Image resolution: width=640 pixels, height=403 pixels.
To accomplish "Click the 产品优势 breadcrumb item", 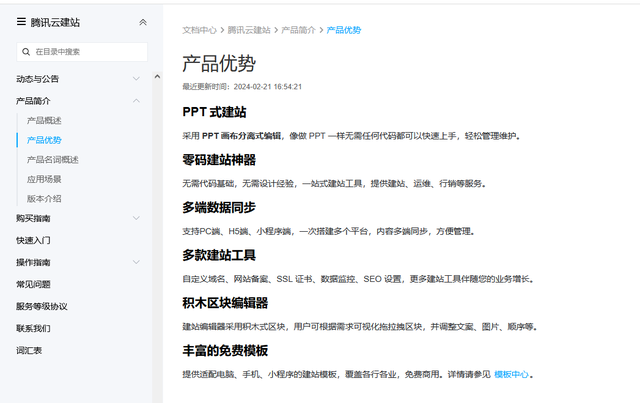I will tap(344, 30).
